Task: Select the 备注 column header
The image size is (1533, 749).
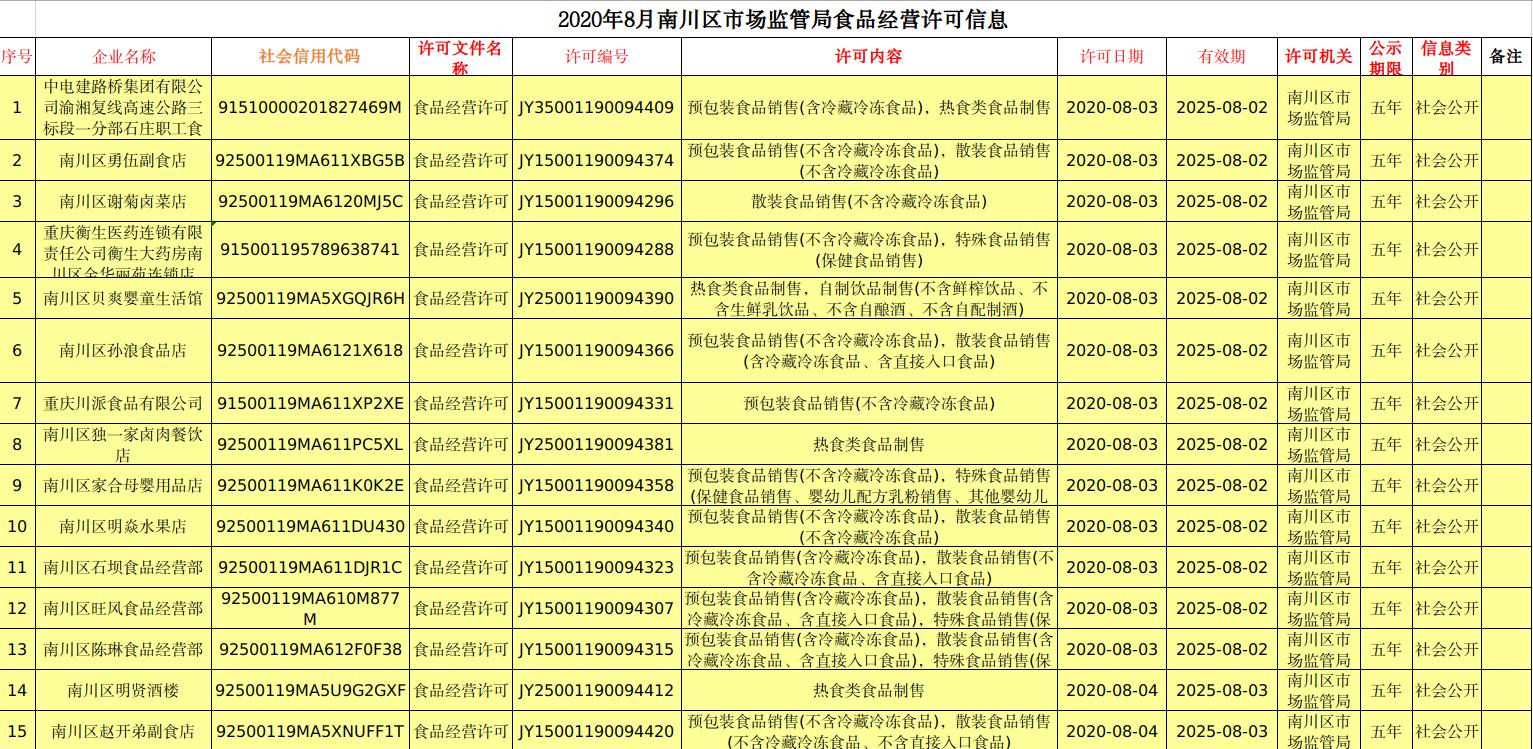Action: coord(1505,57)
